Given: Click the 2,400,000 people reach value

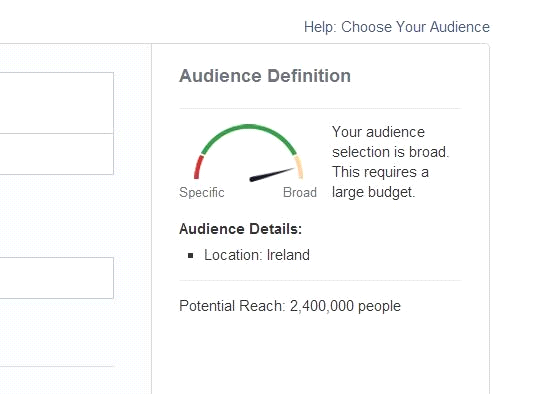Looking at the screenshot, I should pos(345,306).
